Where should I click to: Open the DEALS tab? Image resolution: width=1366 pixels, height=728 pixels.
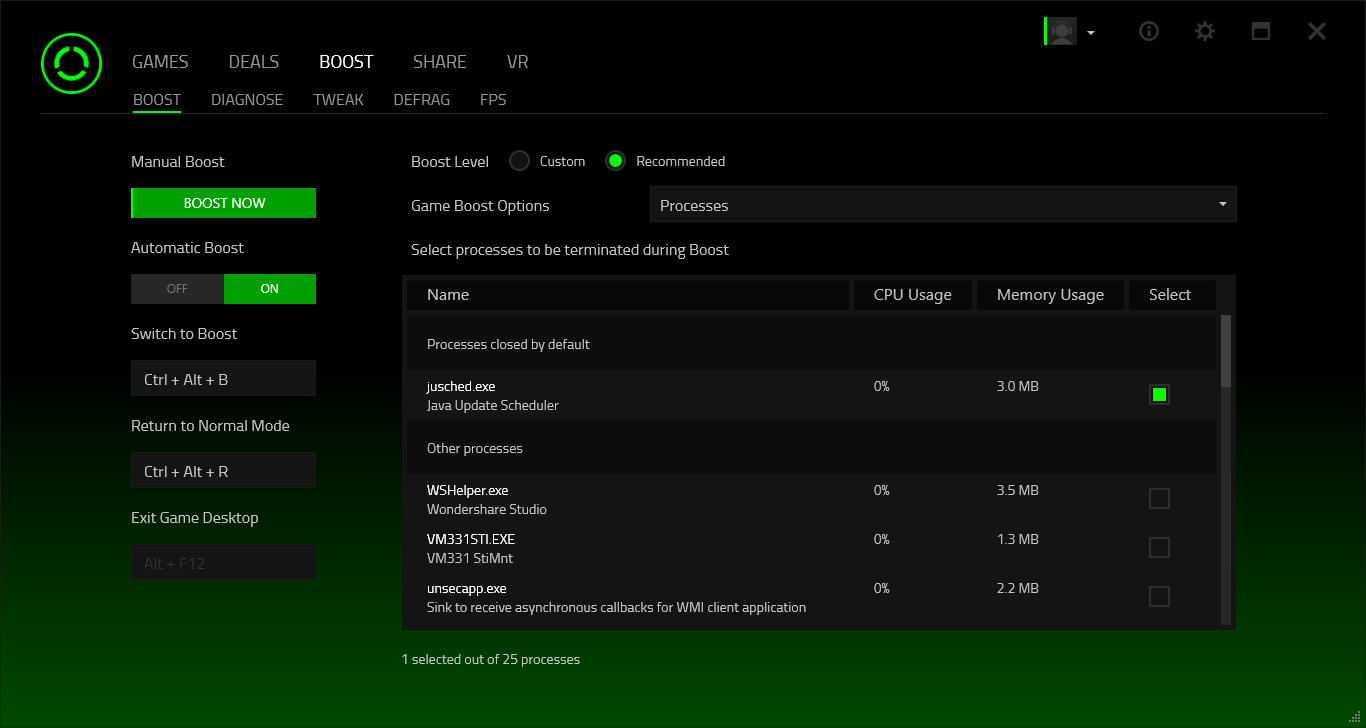[254, 62]
